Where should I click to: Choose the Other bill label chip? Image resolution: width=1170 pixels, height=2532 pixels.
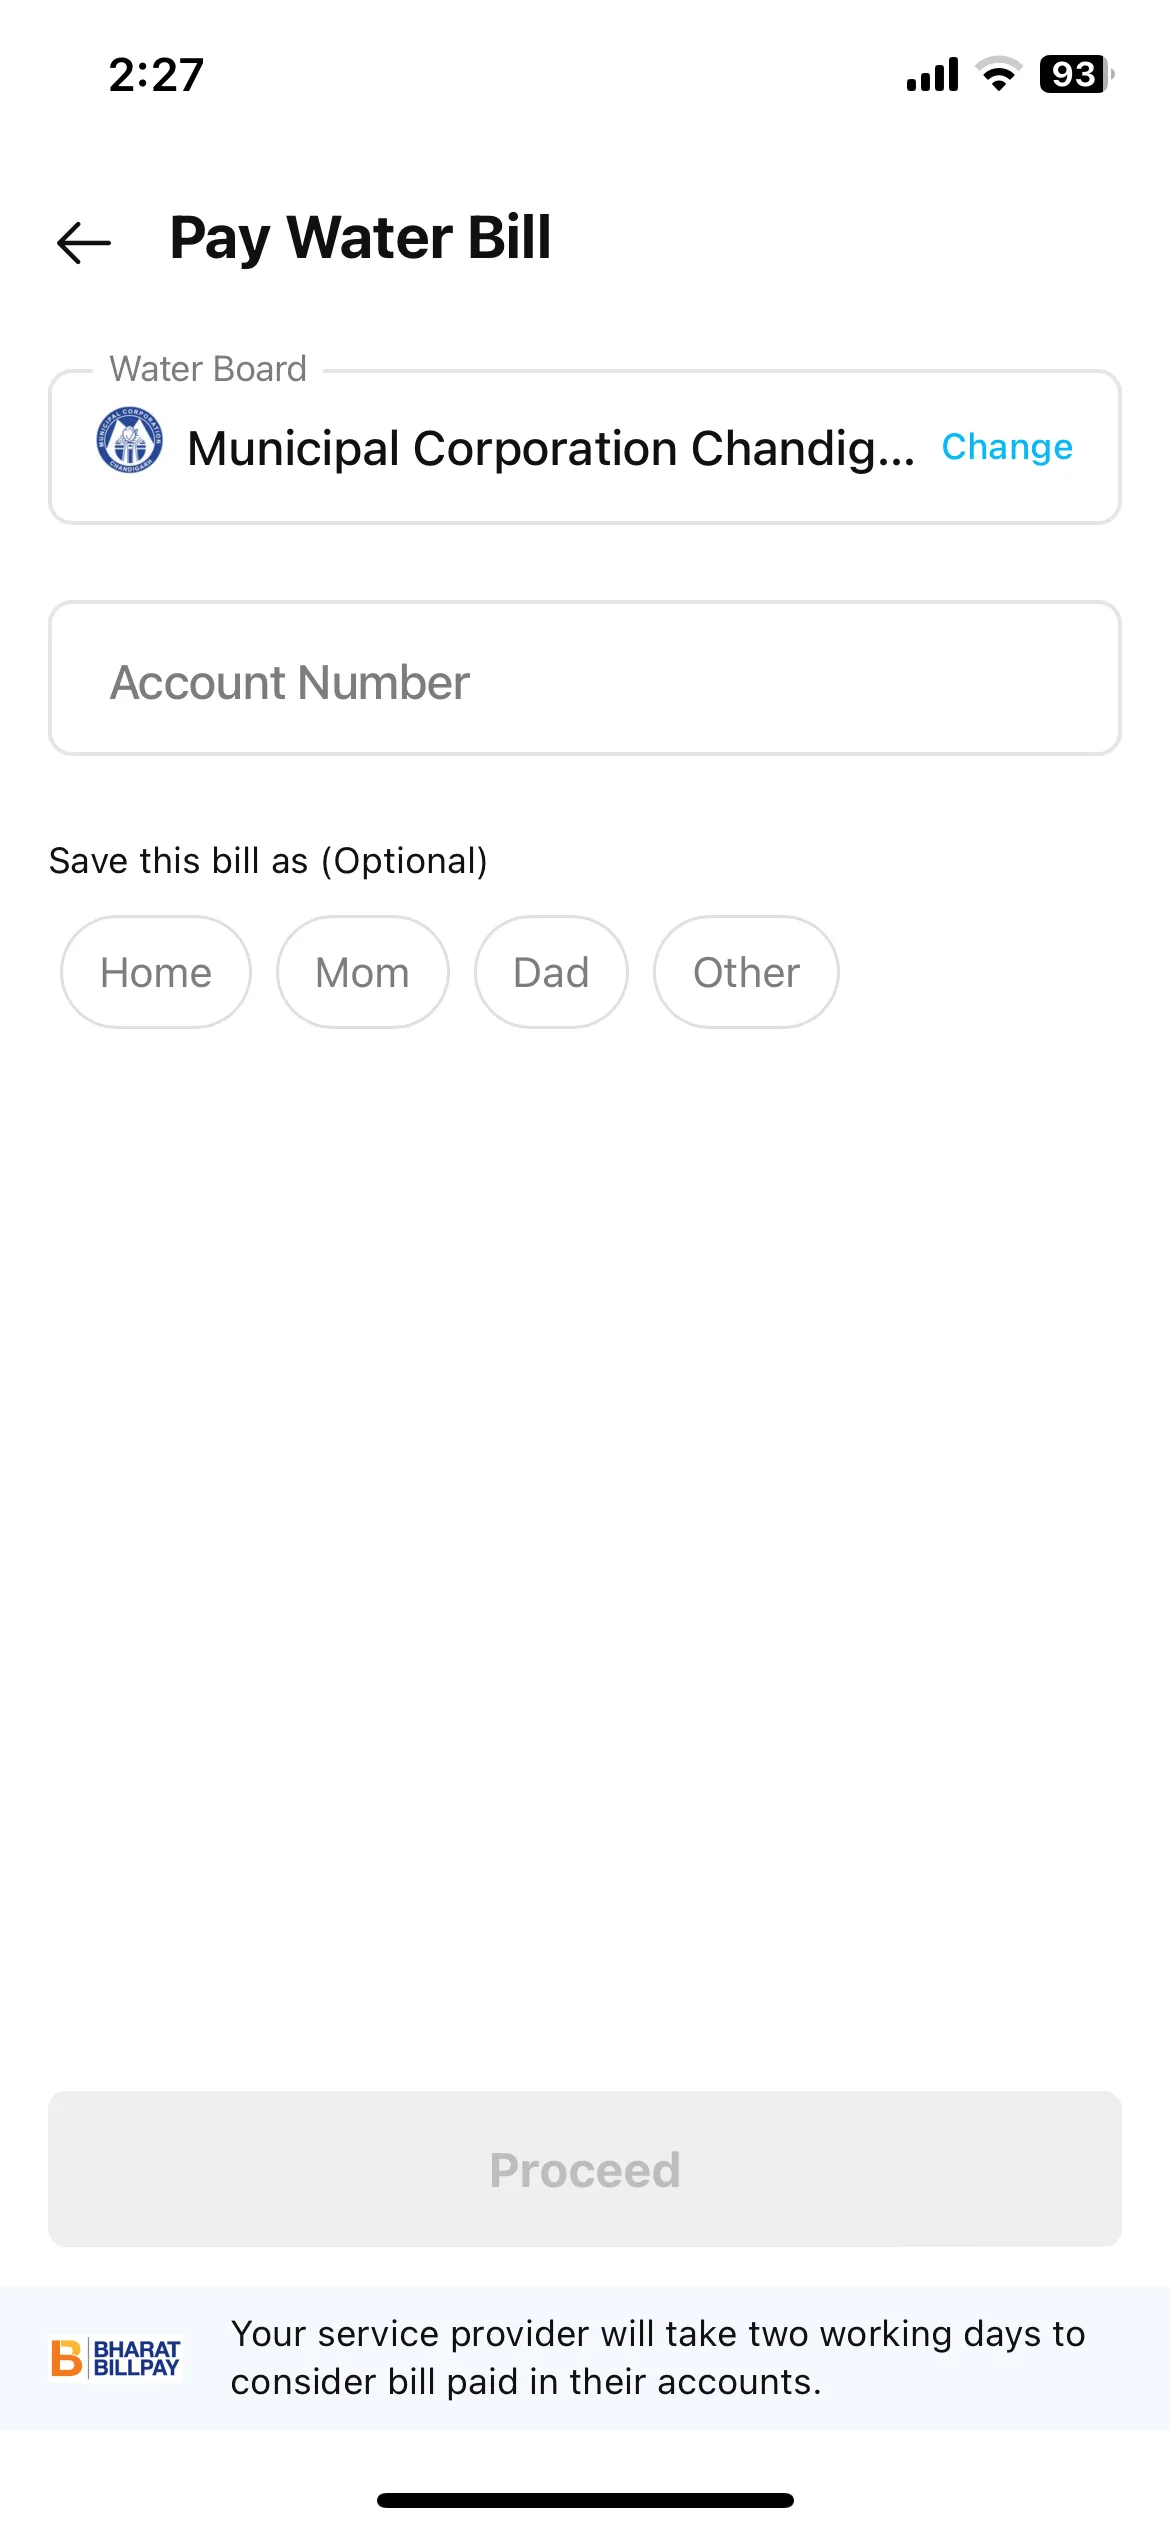point(746,972)
